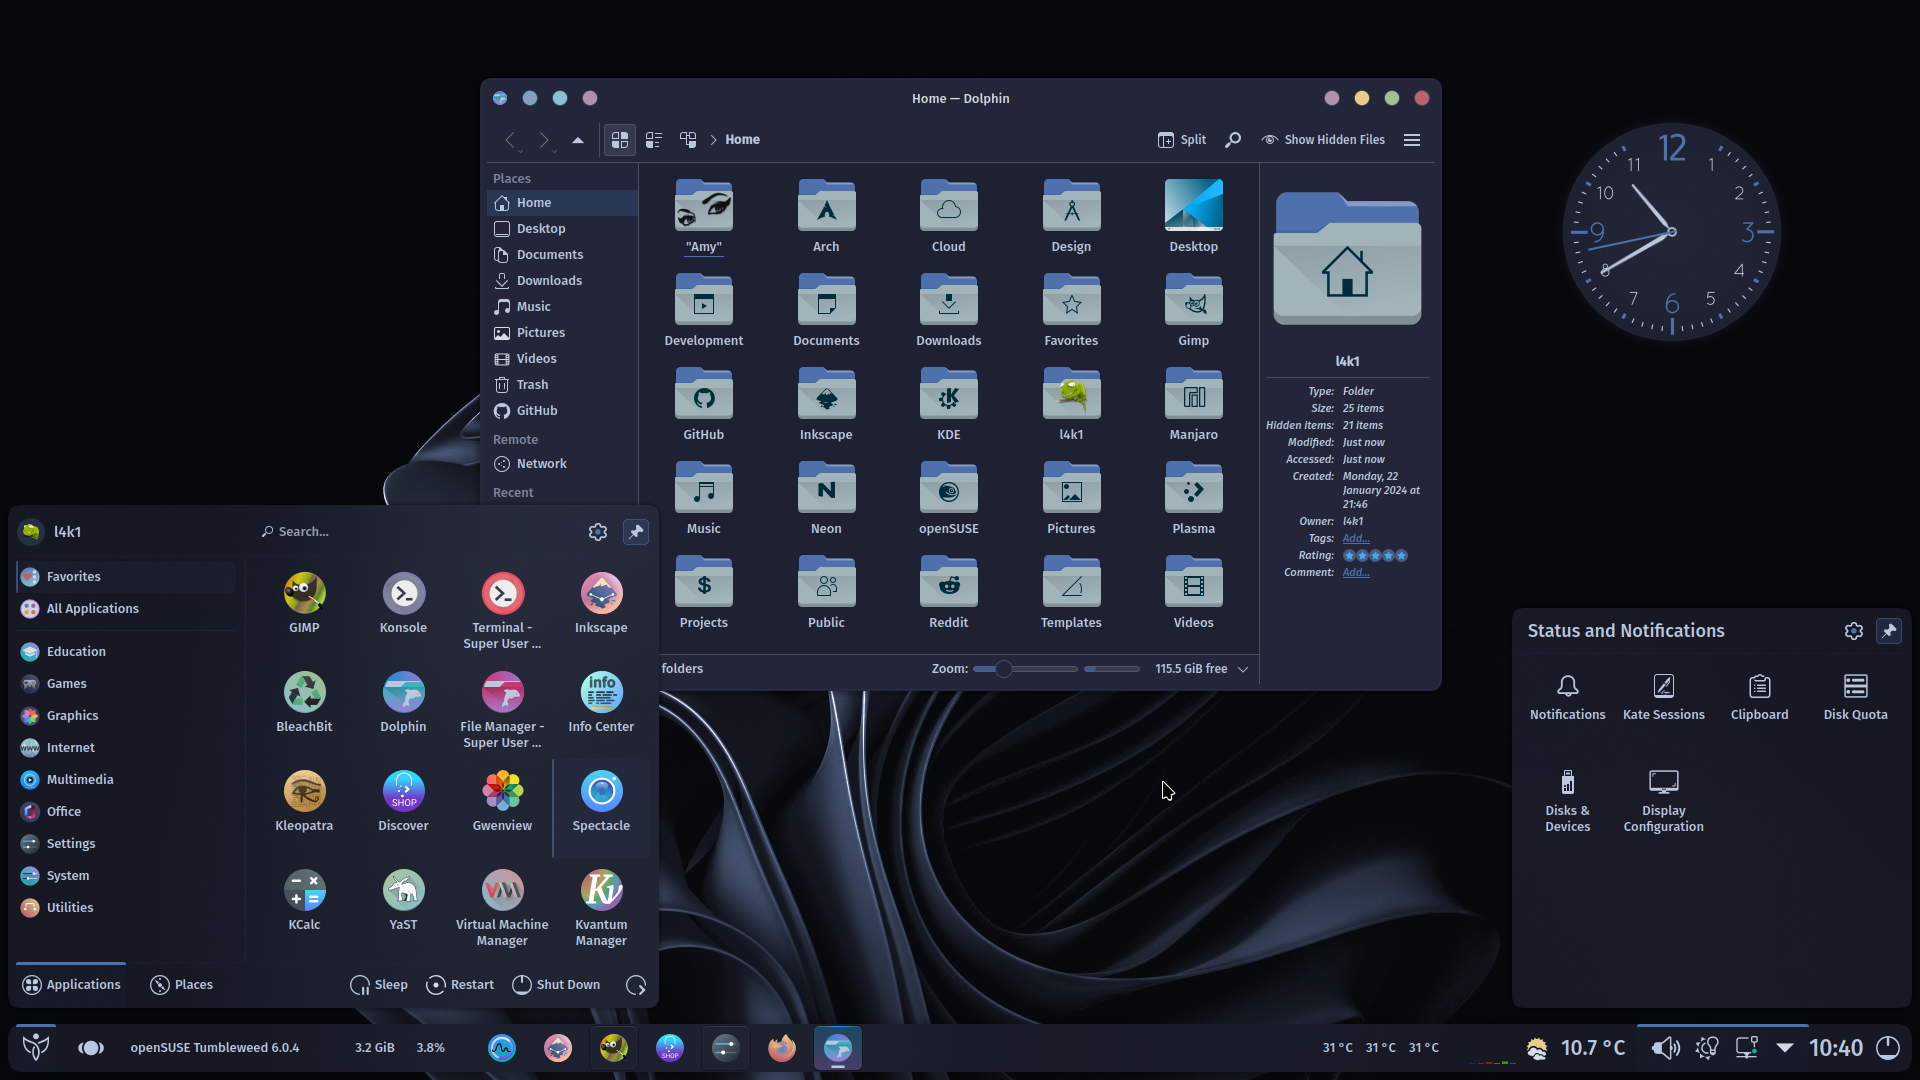Open Dolphin hamburger menu

click(x=1412, y=140)
